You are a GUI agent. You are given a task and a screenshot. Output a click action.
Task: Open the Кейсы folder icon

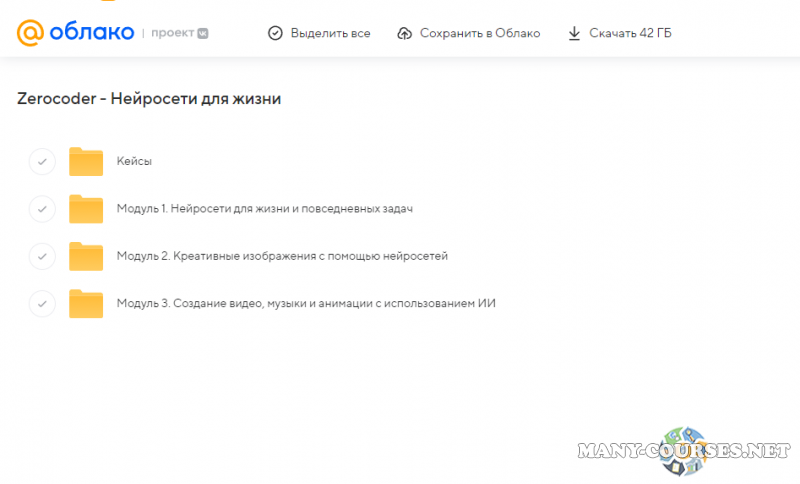click(86, 161)
